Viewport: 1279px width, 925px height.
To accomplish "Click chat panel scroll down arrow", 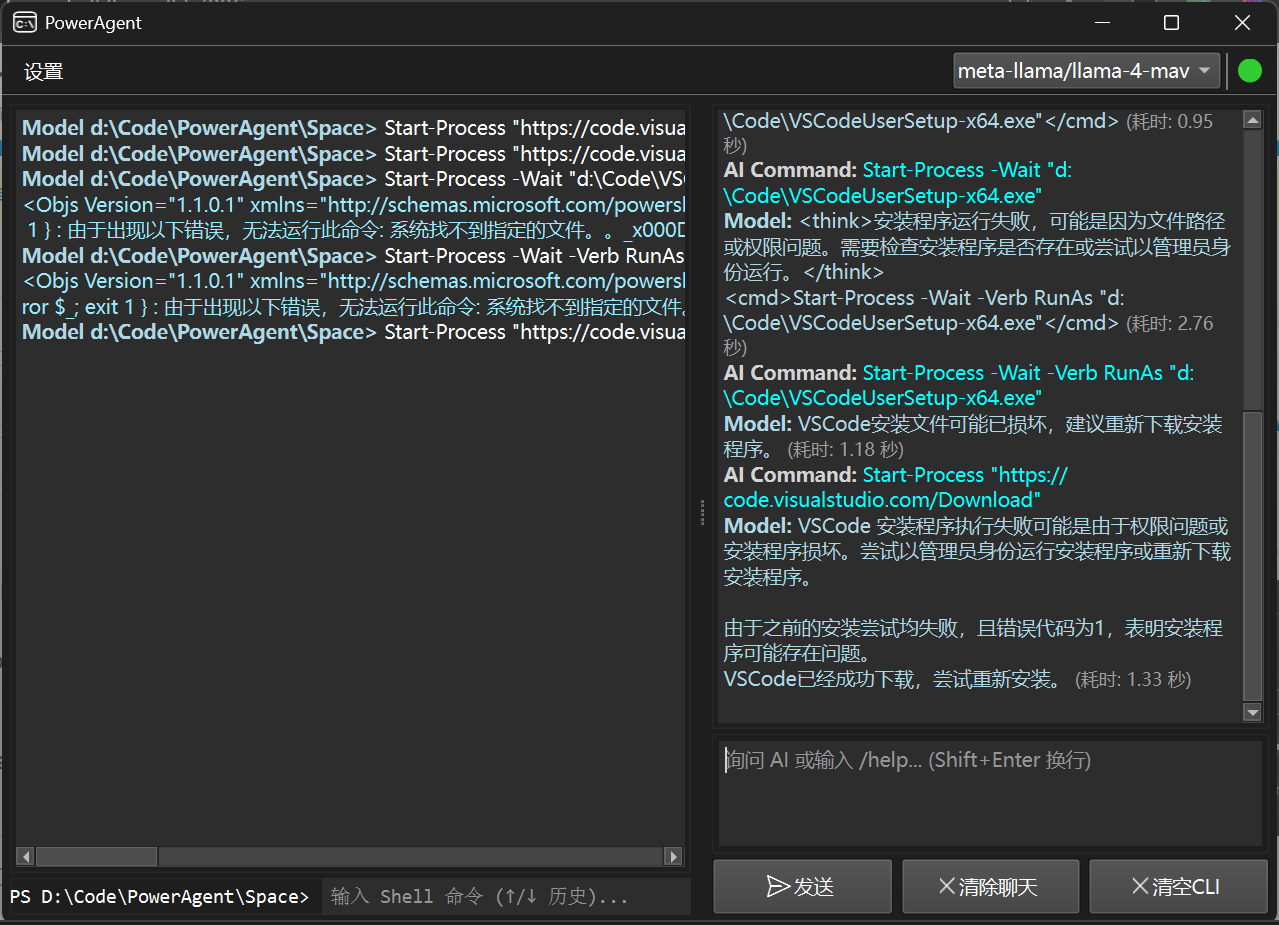I will point(1252,712).
